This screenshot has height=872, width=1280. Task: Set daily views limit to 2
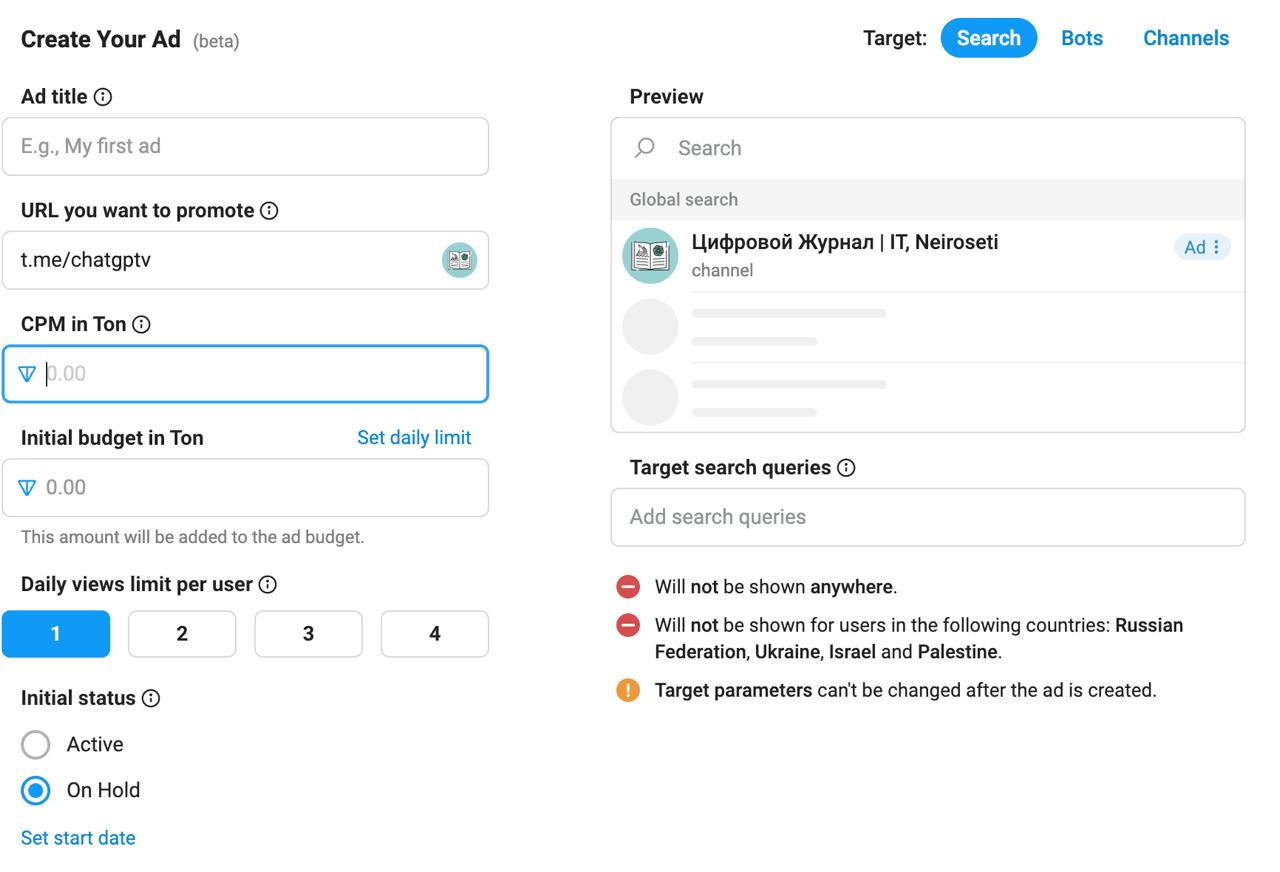coord(182,634)
